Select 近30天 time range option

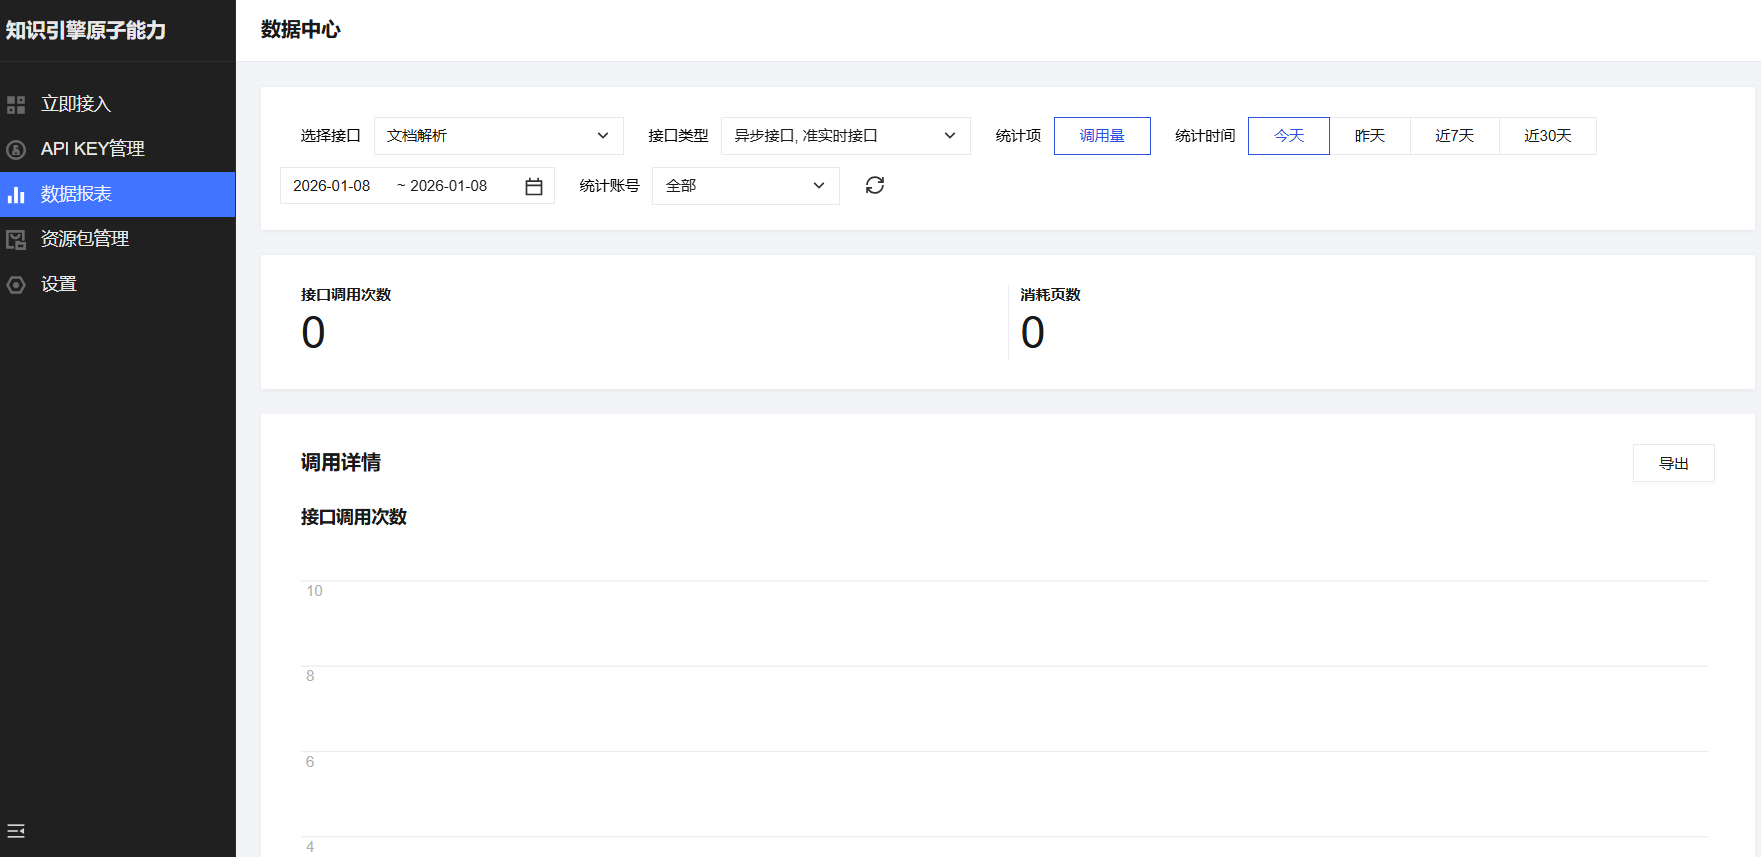pyautogui.click(x=1547, y=136)
